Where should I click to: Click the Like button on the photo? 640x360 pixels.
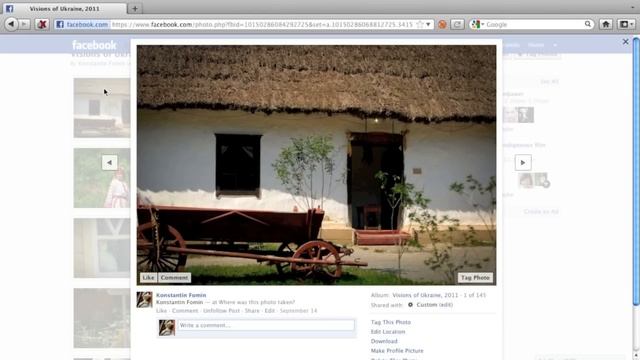tap(148, 278)
